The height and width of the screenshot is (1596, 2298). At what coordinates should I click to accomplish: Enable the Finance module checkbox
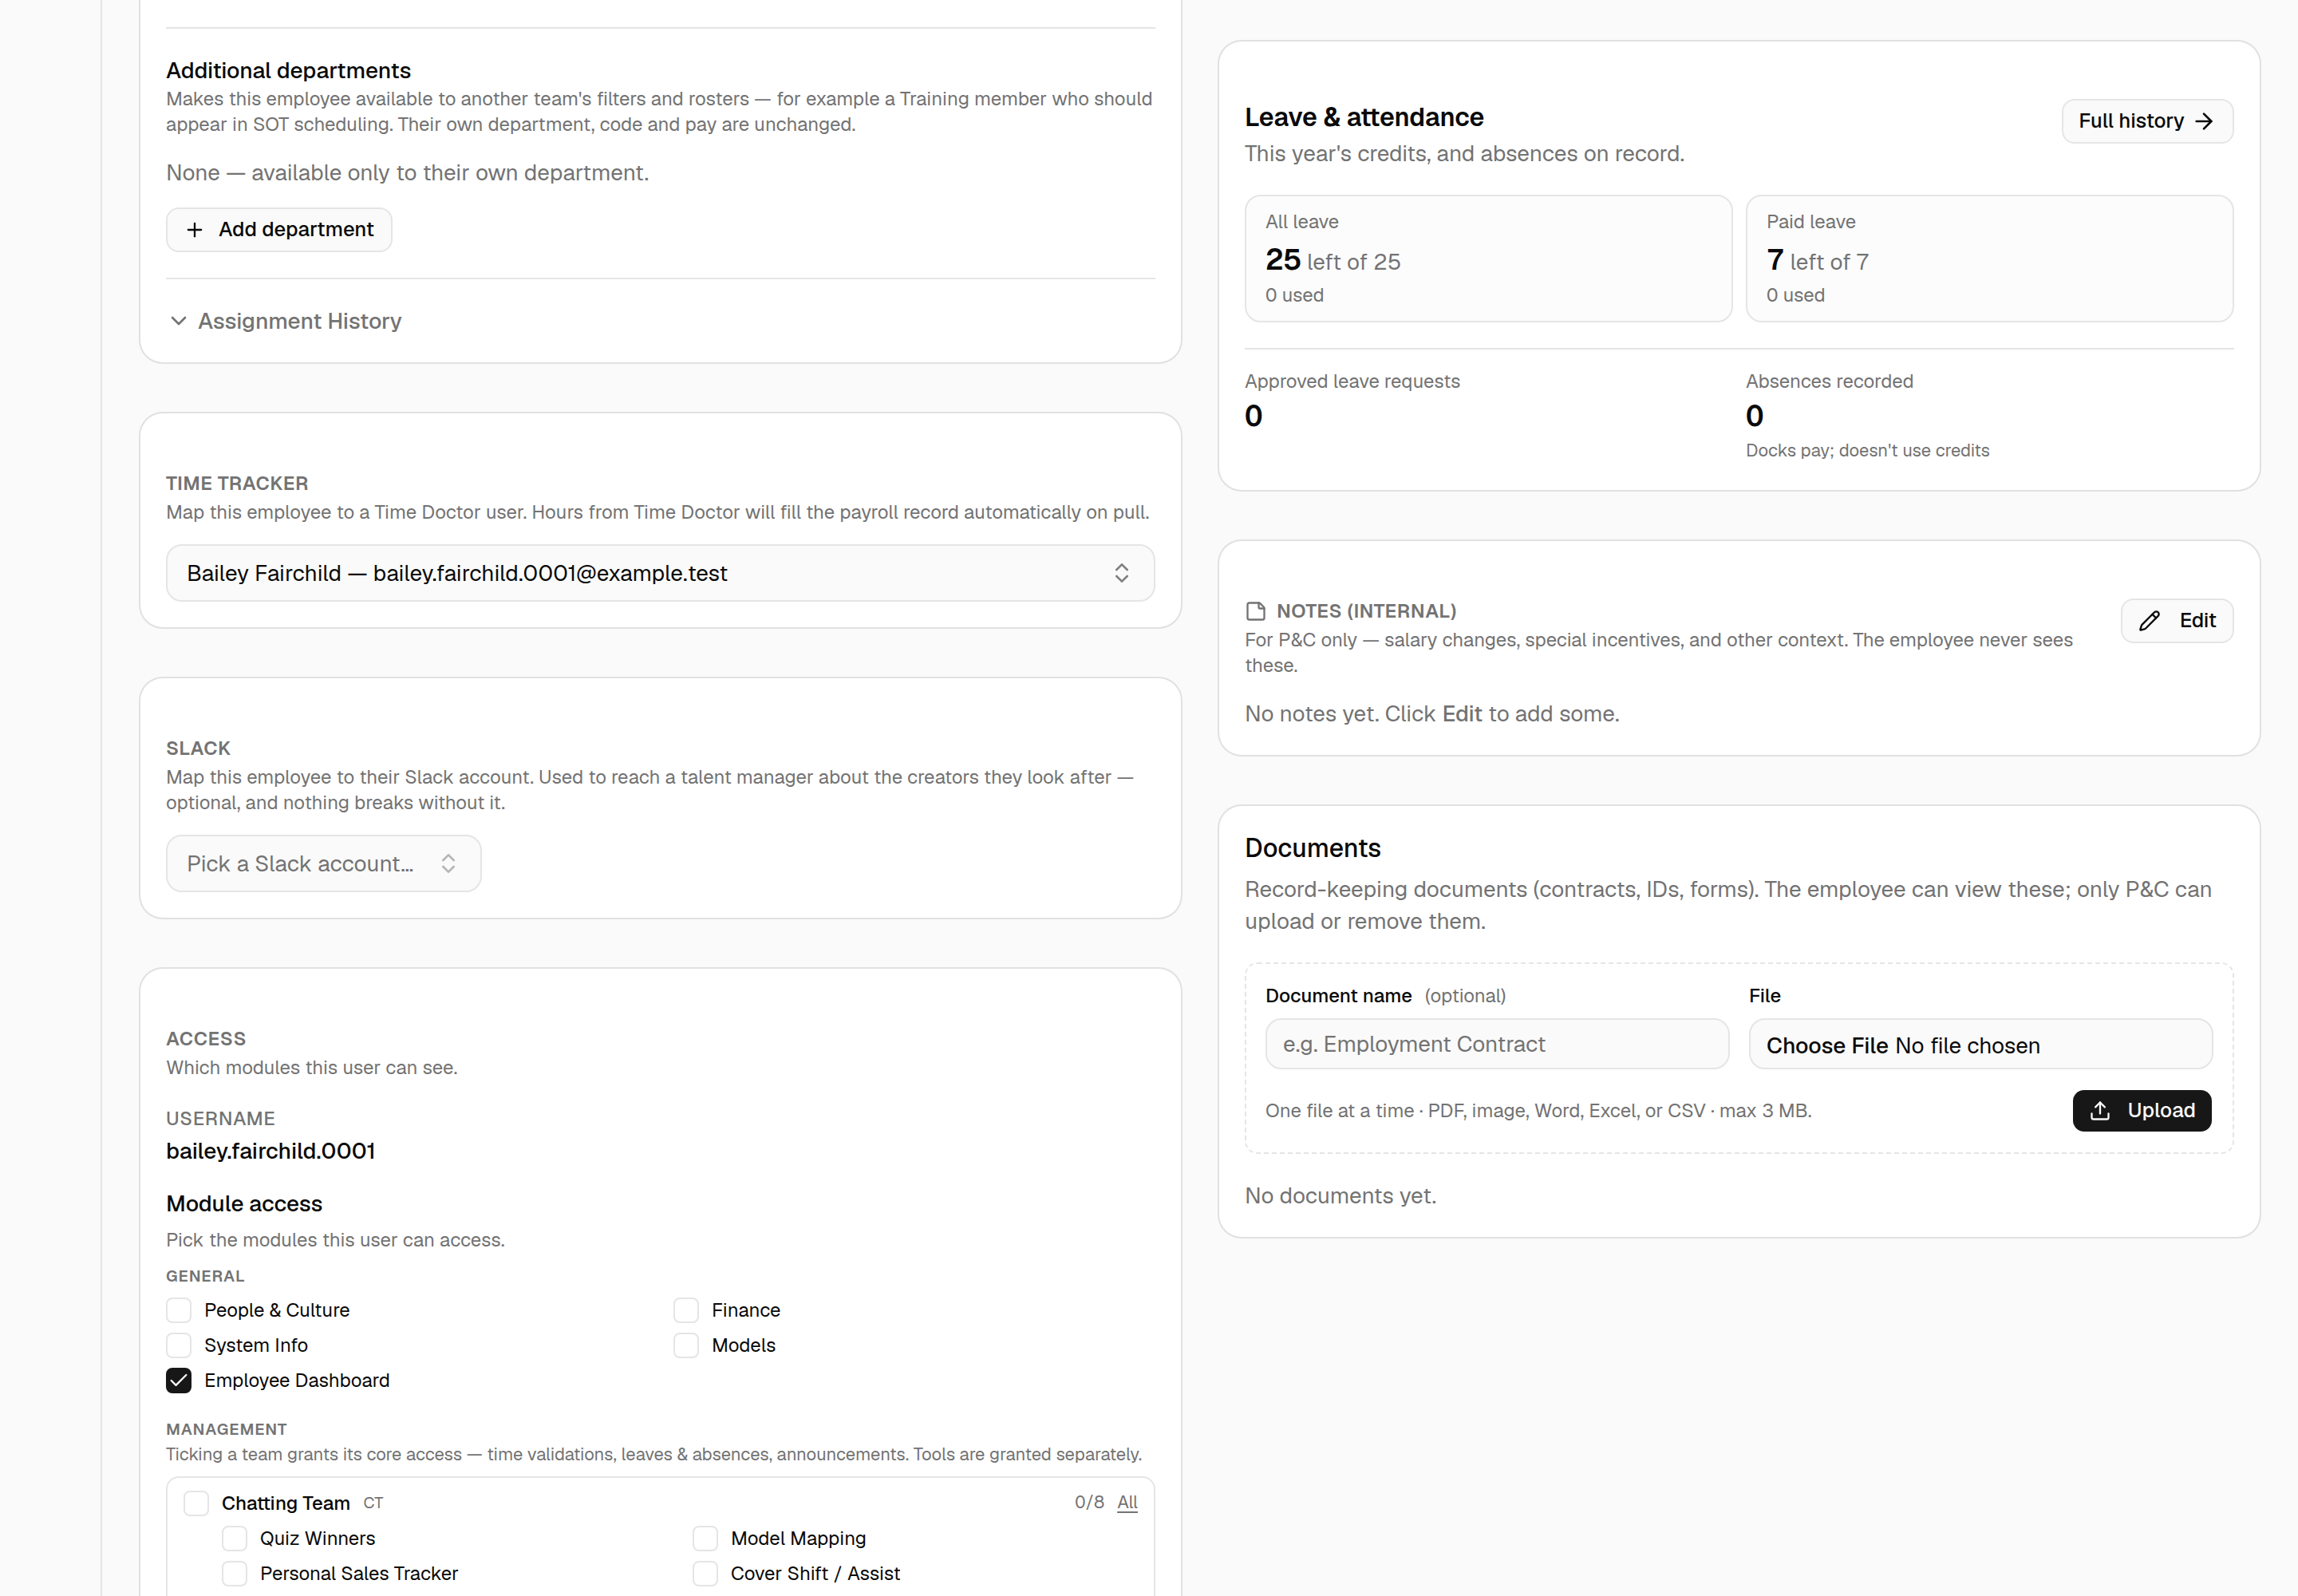(686, 1310)
